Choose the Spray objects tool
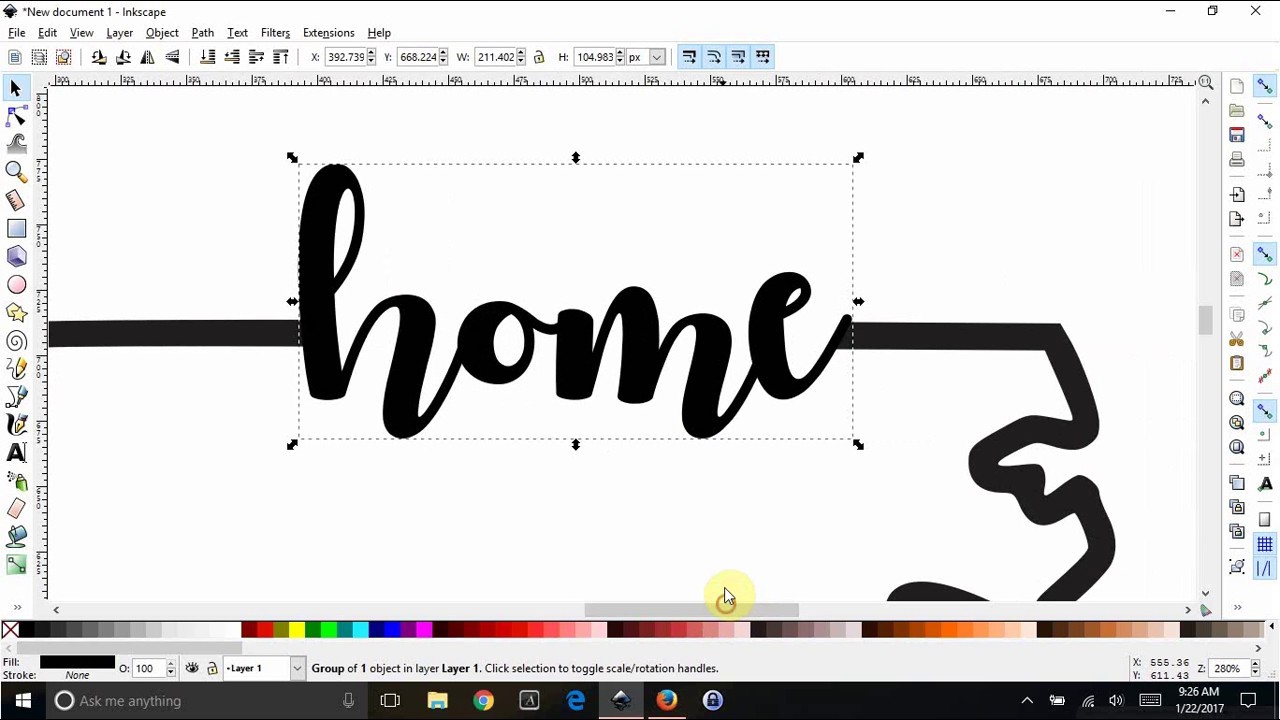This screenshot has height=720, width=1280. point(15,481)
